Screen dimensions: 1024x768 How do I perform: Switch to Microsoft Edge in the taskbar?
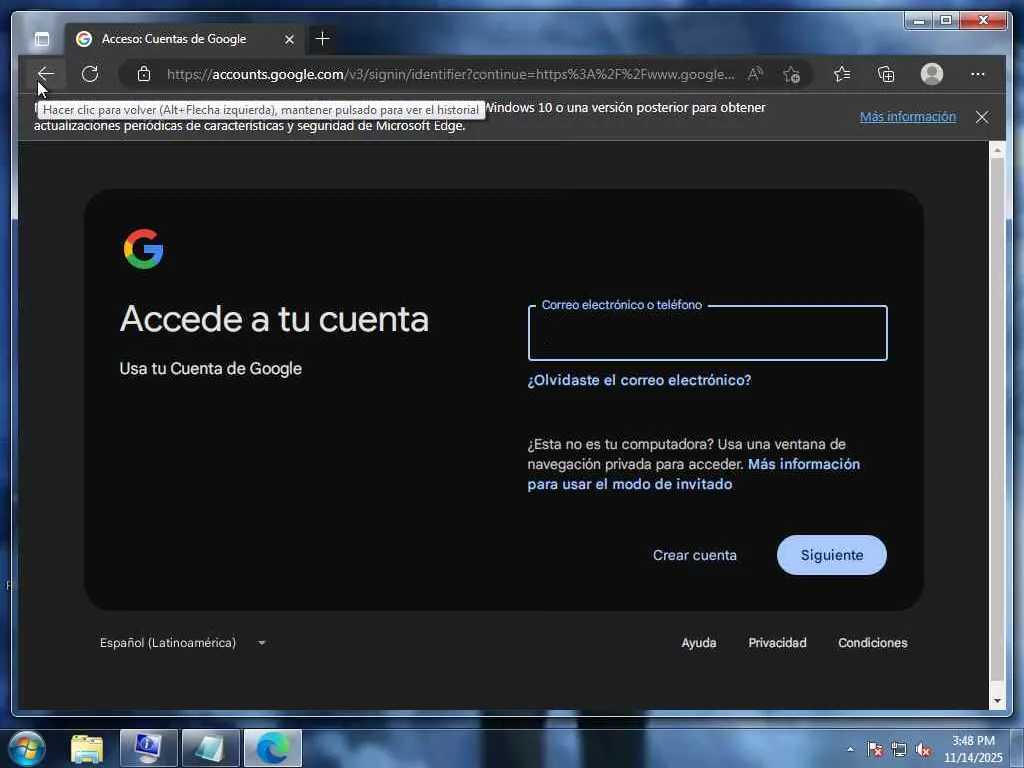click(273, 748)
